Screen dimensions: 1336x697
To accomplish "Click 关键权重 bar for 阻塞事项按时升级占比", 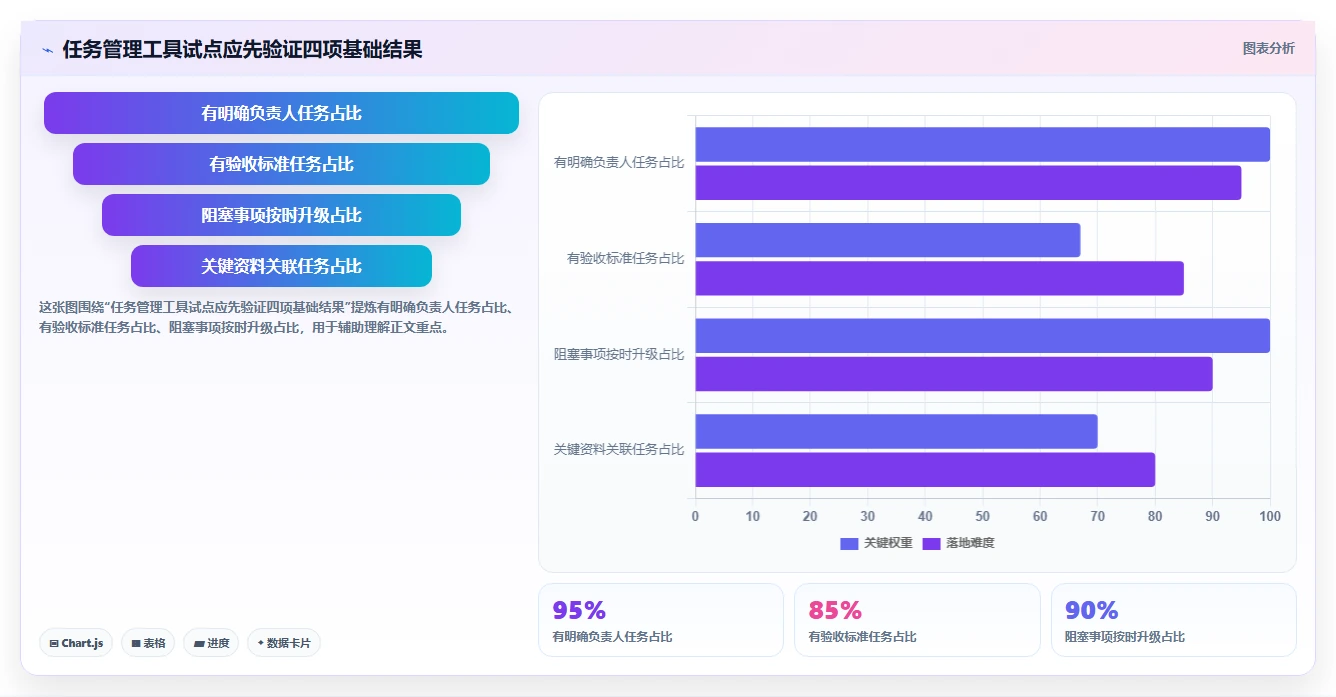I will [x=983, y=336].
